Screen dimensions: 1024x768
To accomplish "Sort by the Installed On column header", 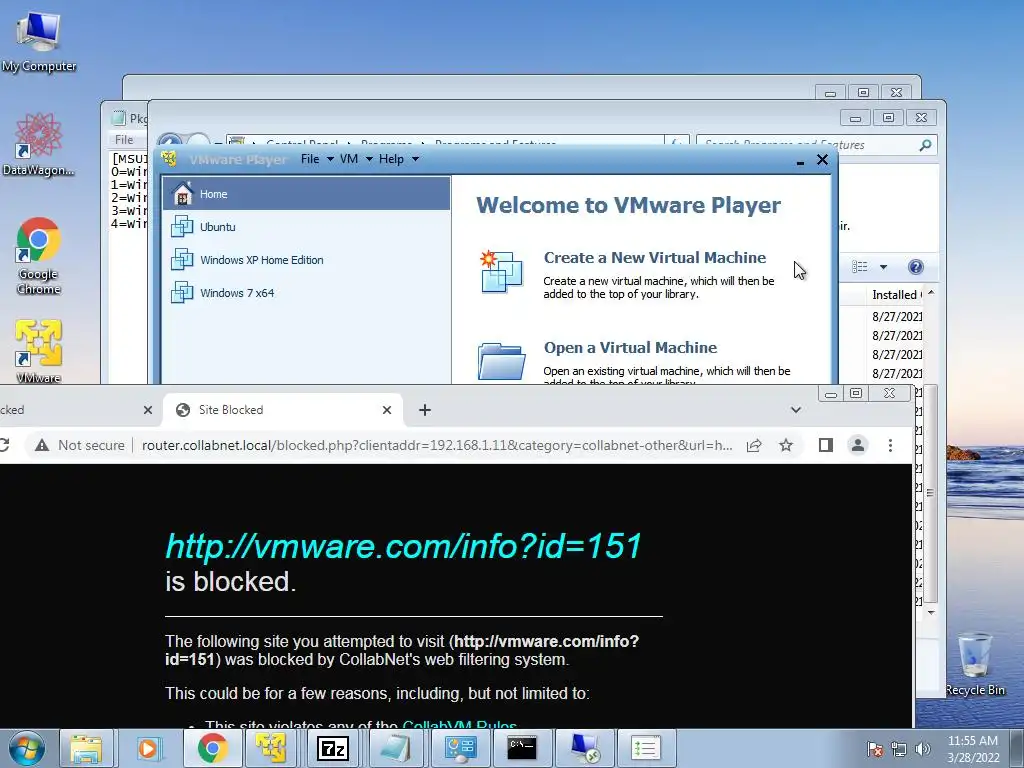I will point(896,295).
